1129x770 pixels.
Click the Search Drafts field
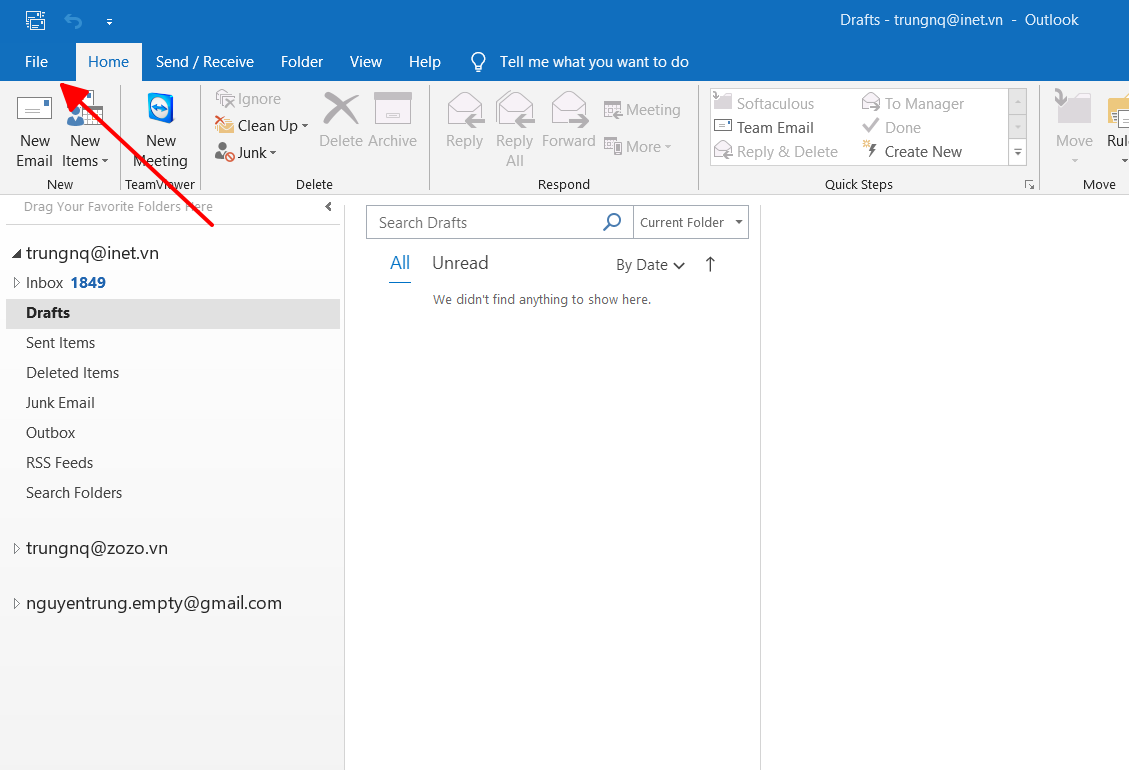pos(484,223)
